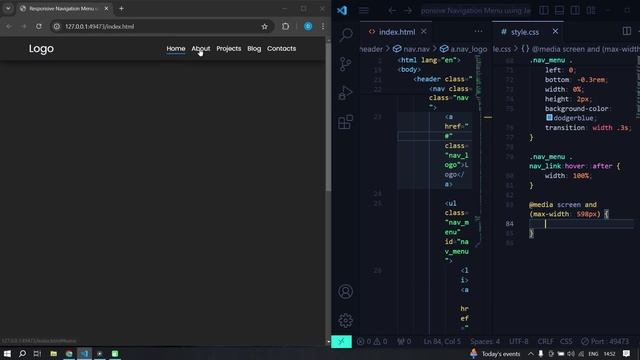Open the Customize Layout icon in VS Code
The width and height of the screenshot is (640, 360).
pyautogui.click(x=591, y=11)
